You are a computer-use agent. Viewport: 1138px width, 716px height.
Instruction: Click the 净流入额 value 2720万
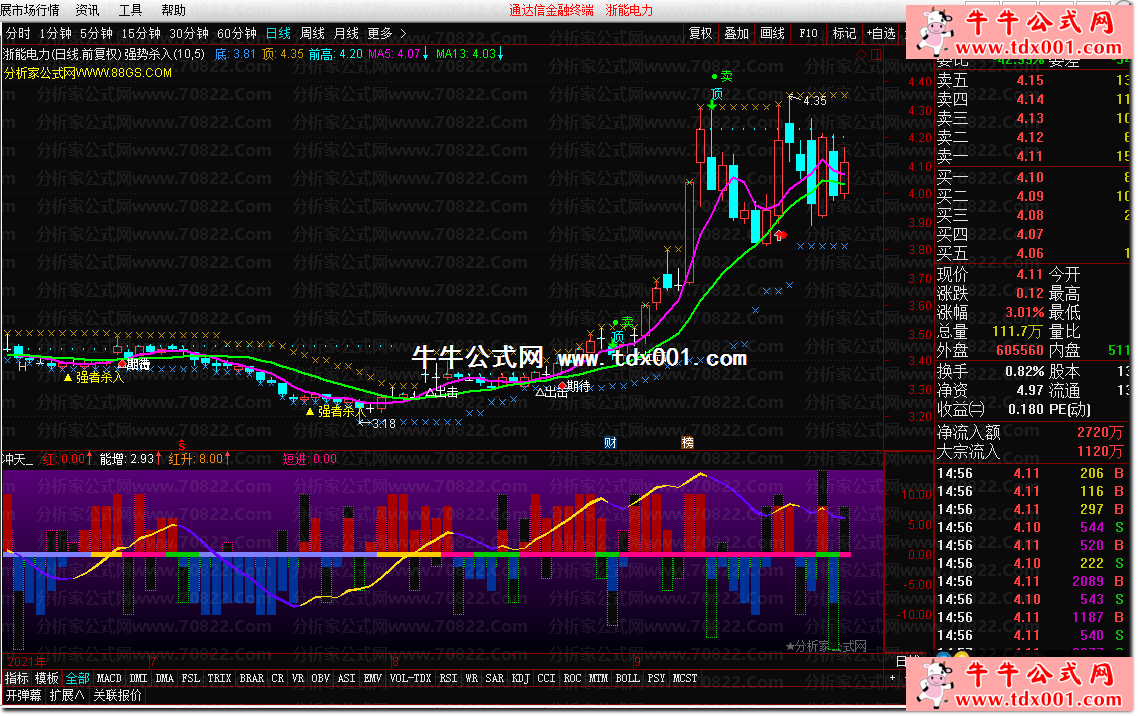[x=1100, y=432]
